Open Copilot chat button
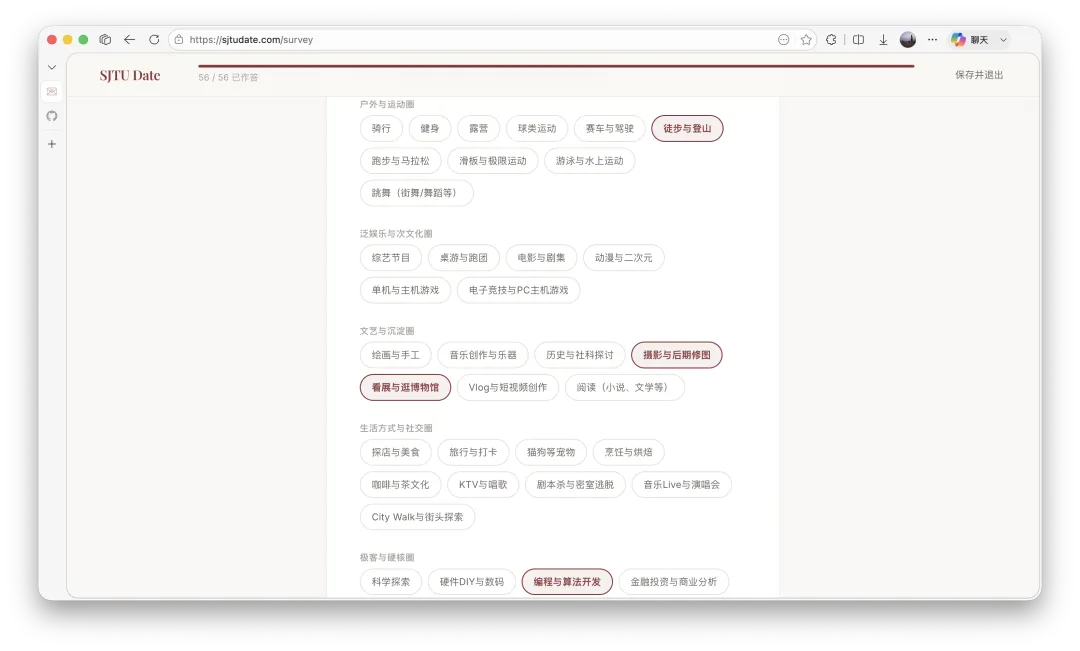Viewport: 1080px width, 651px height. pyautogui.click(x=970, y=40)
